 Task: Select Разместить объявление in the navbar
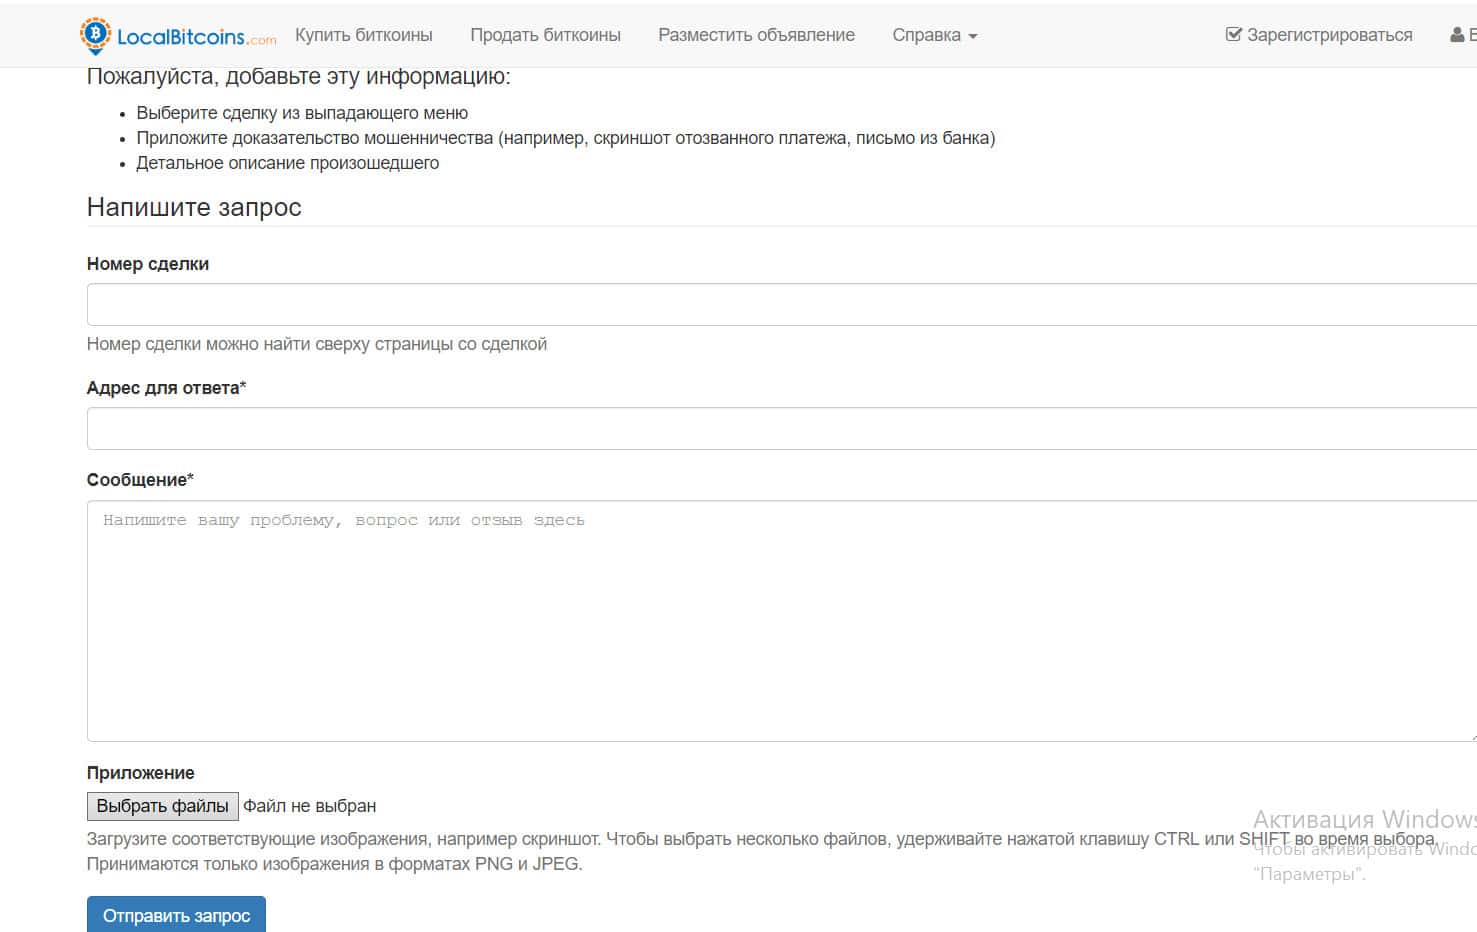click(756, 35)
